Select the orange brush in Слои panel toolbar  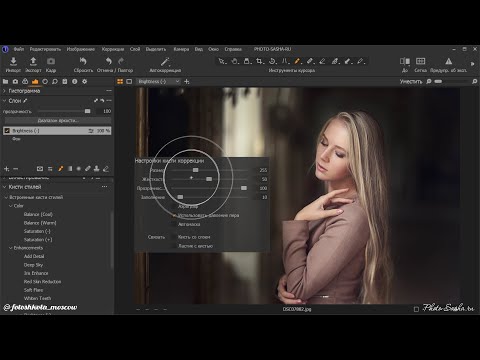point(60,169)
